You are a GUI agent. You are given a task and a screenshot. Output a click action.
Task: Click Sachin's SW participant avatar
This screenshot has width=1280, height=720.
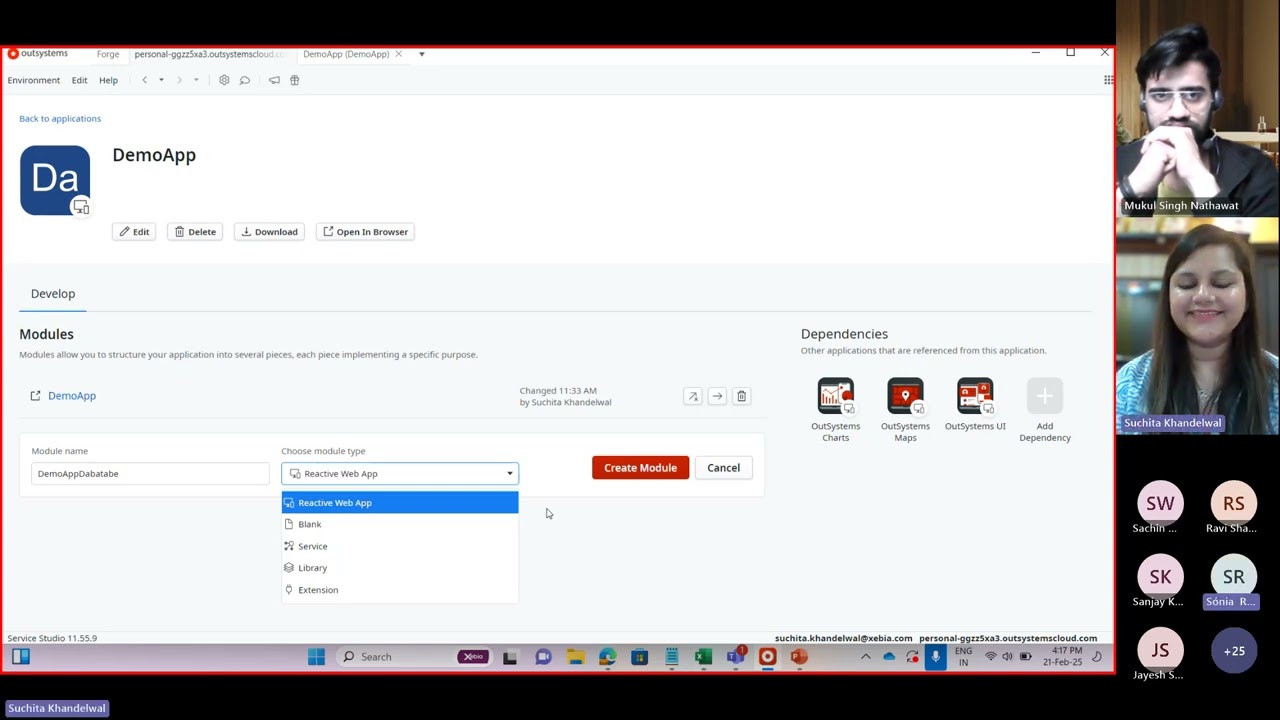(1160, 504)
